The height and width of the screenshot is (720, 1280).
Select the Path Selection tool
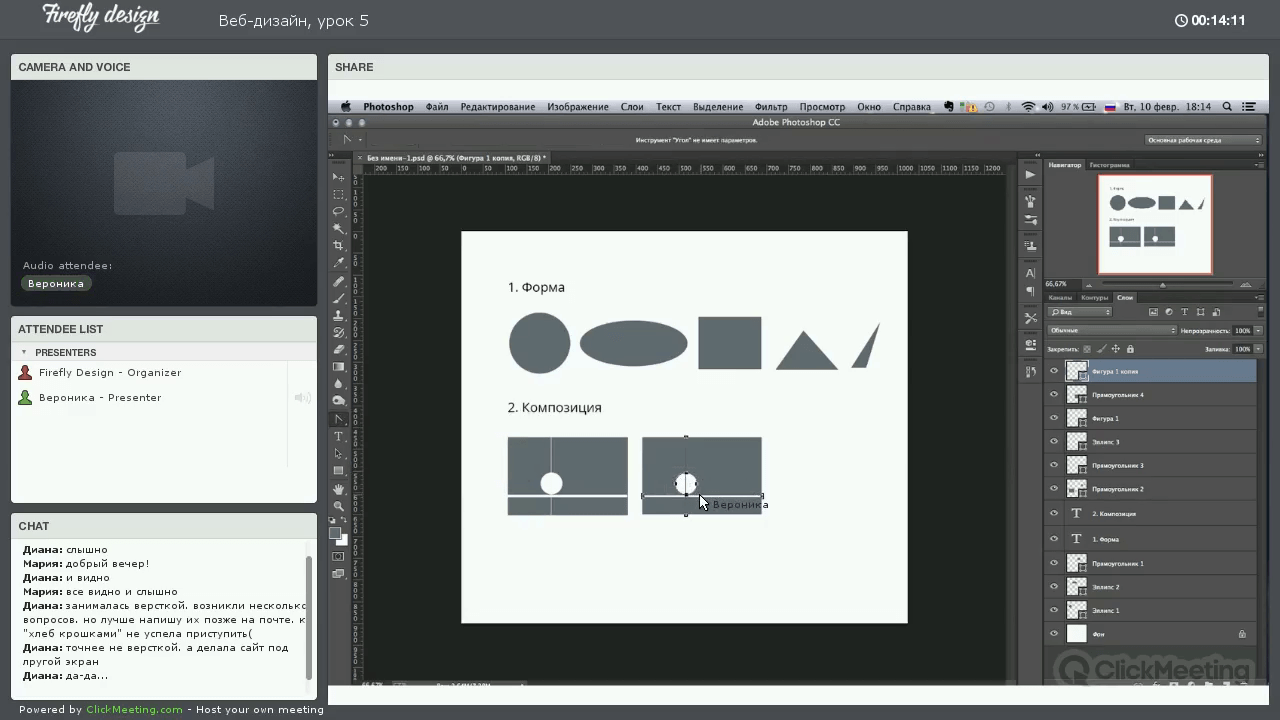coord(339,454)
